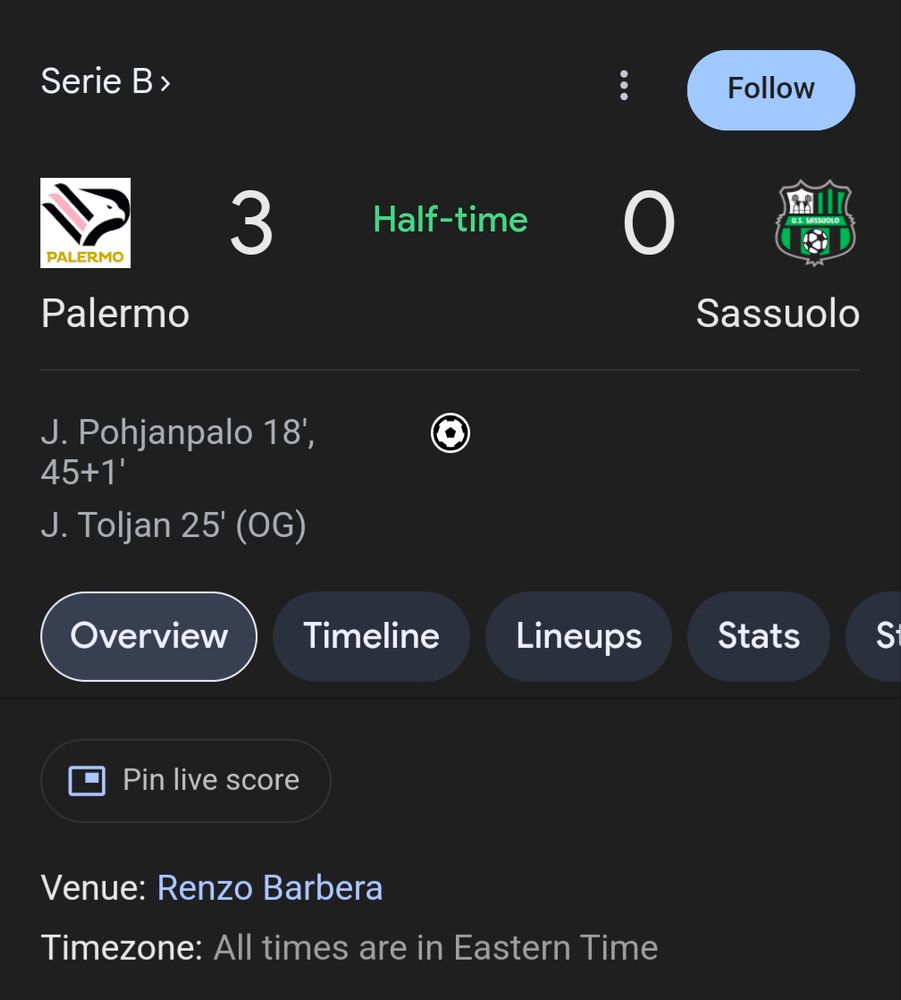Open the three-dot more options menu
This screenshot has height=1000, width=901.
pos(624,86)
